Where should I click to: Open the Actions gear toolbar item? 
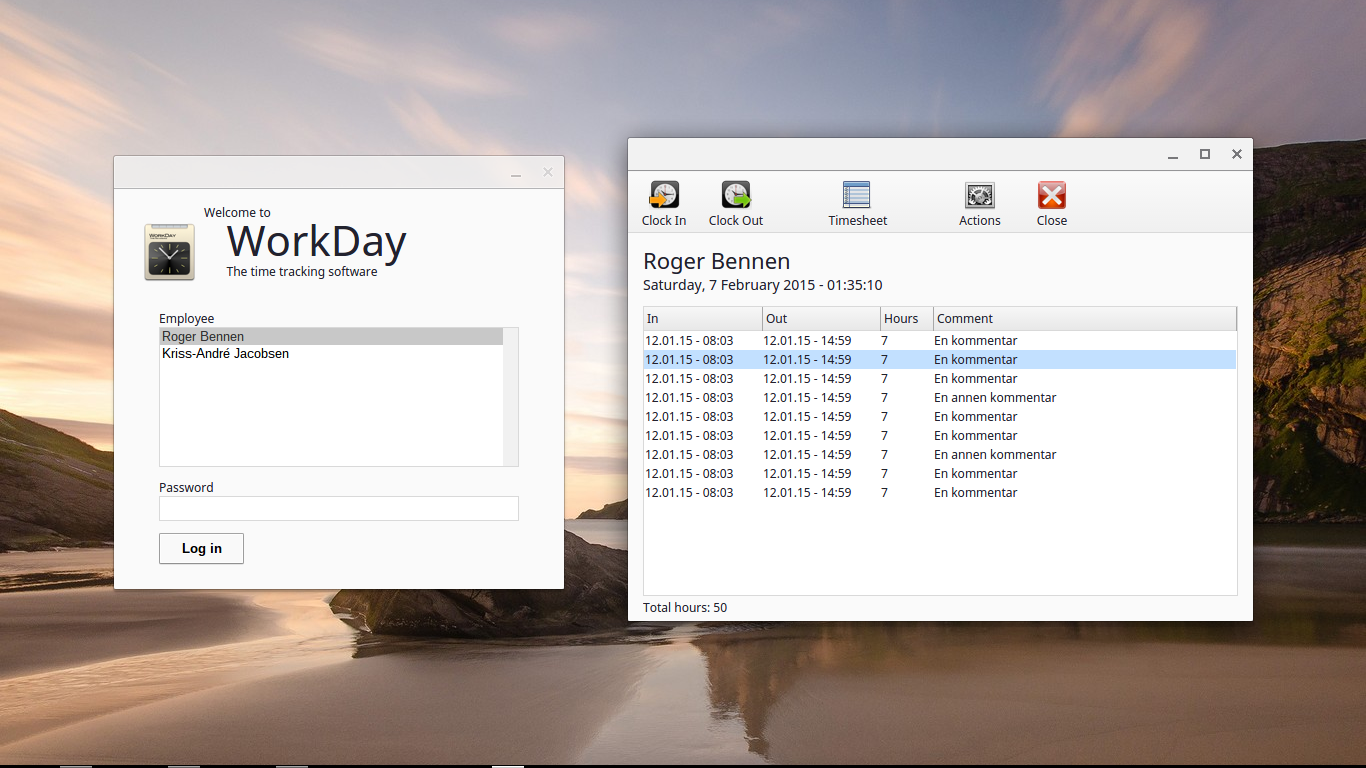pyautogui.click(x=979, y=204)
